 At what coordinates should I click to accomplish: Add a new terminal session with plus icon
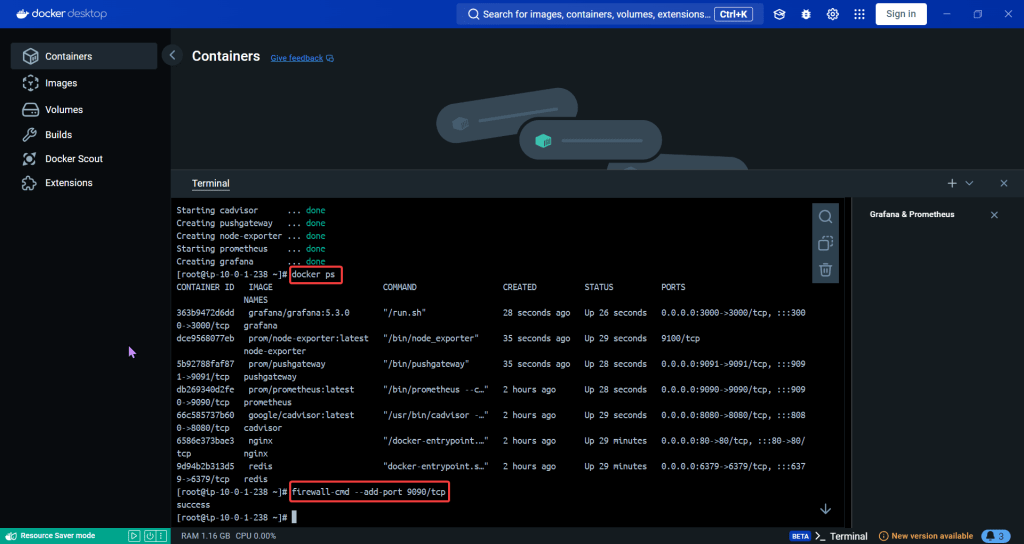(952, 184)
